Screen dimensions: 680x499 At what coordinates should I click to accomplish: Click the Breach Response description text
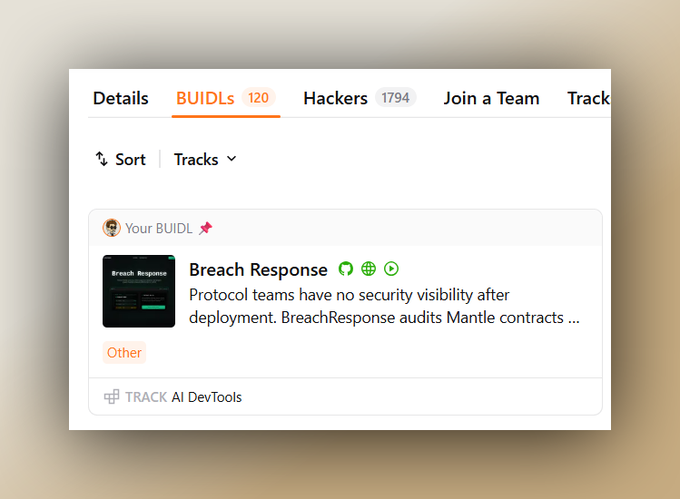coord(384,306)
